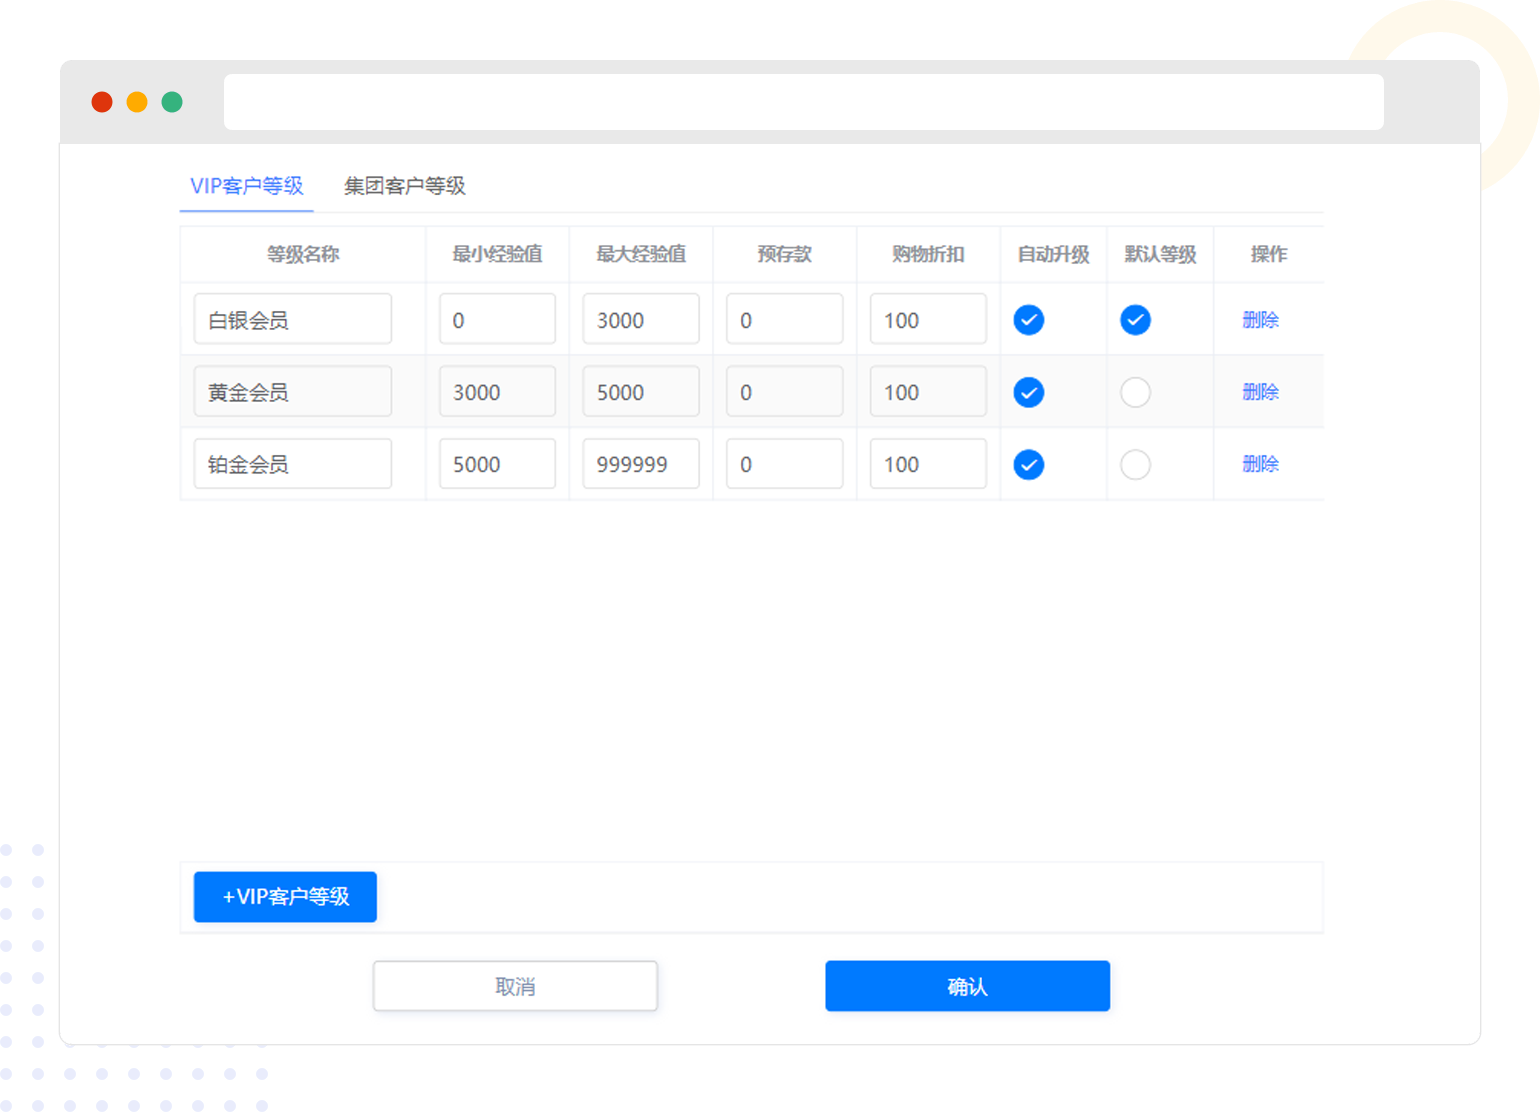Toggle 自动升级 for 黄金会员
The height and width of the screenshot is (1112, 1540).
click(1029, 392)
